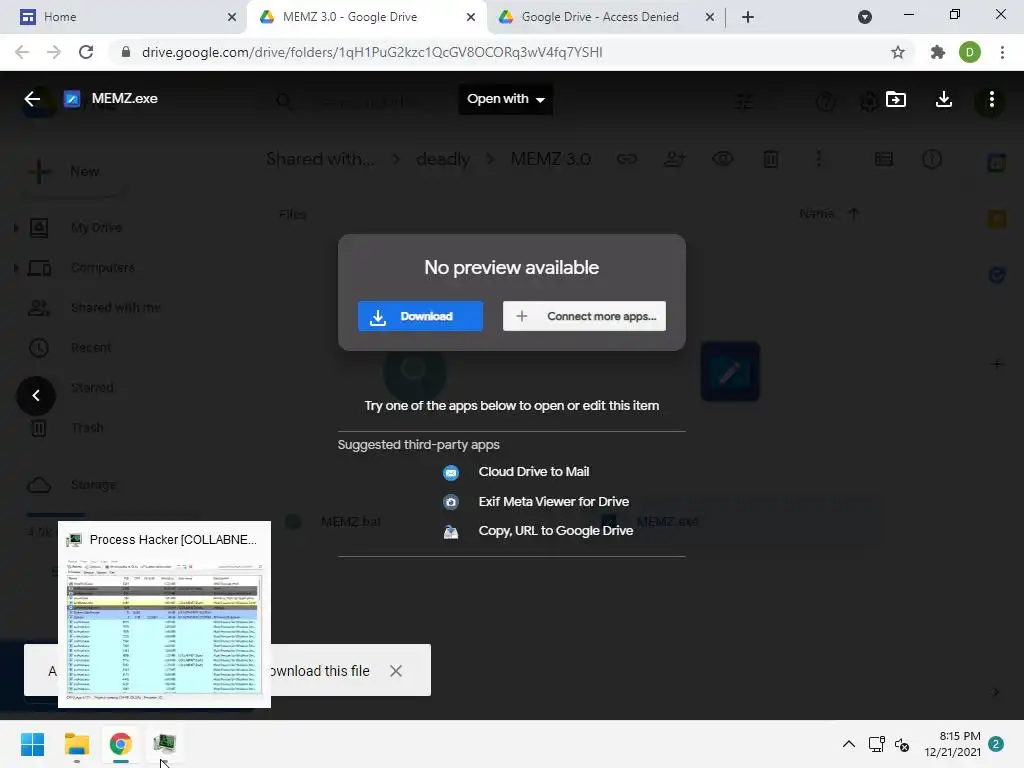
Task: Click the dimmed Drive settings gear icon
Action: [x=869, y=103]
